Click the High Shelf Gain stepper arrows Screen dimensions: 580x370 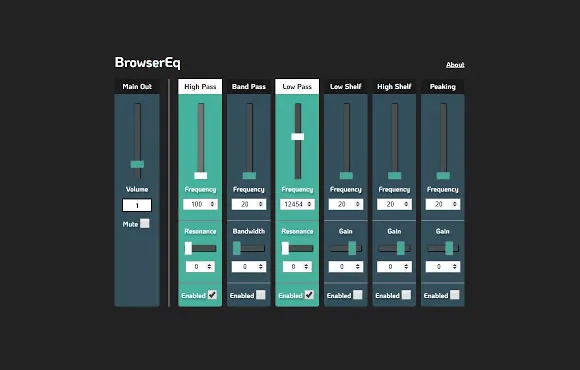coord(406,267)
